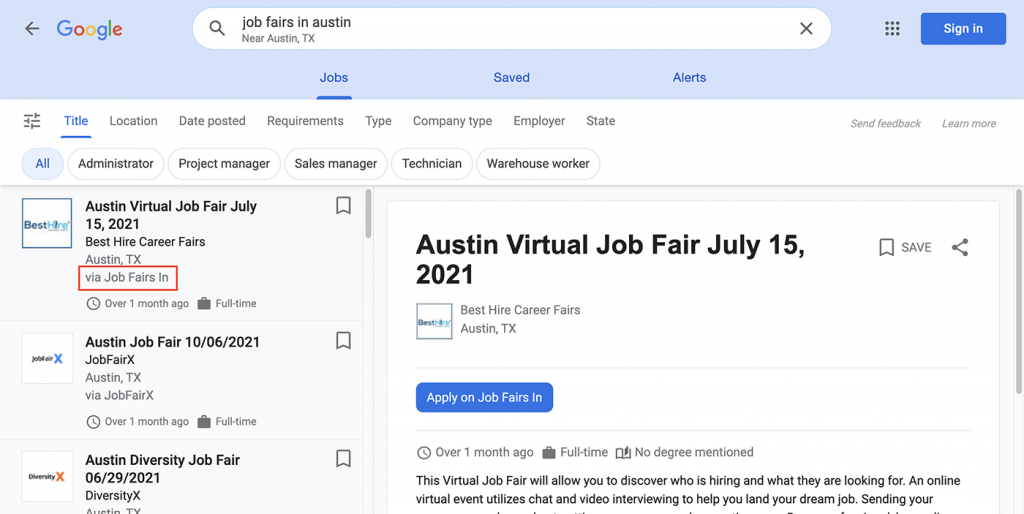The image size is (1024, 514).
Task: Clear the search query with X
Action: 807,28
